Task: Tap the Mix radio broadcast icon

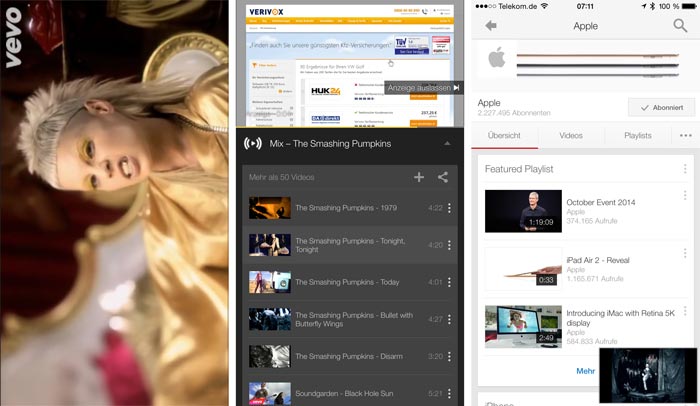Action: [x=253, y=143]
